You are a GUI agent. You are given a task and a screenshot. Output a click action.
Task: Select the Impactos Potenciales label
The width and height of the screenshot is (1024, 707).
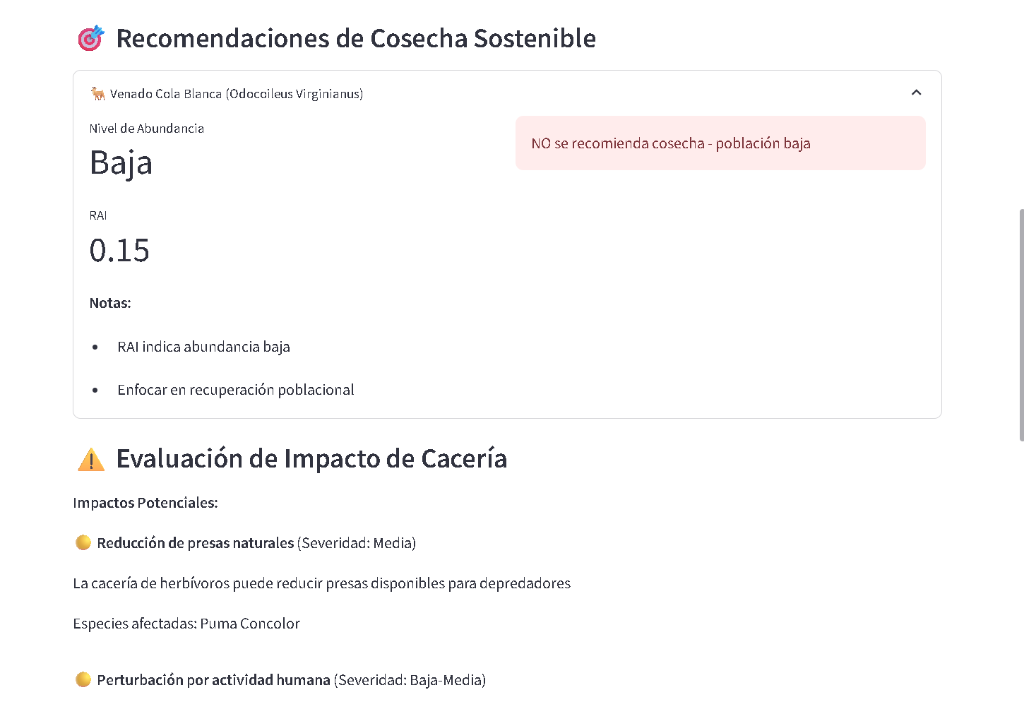pyautogui.click(x=145, y=502)
